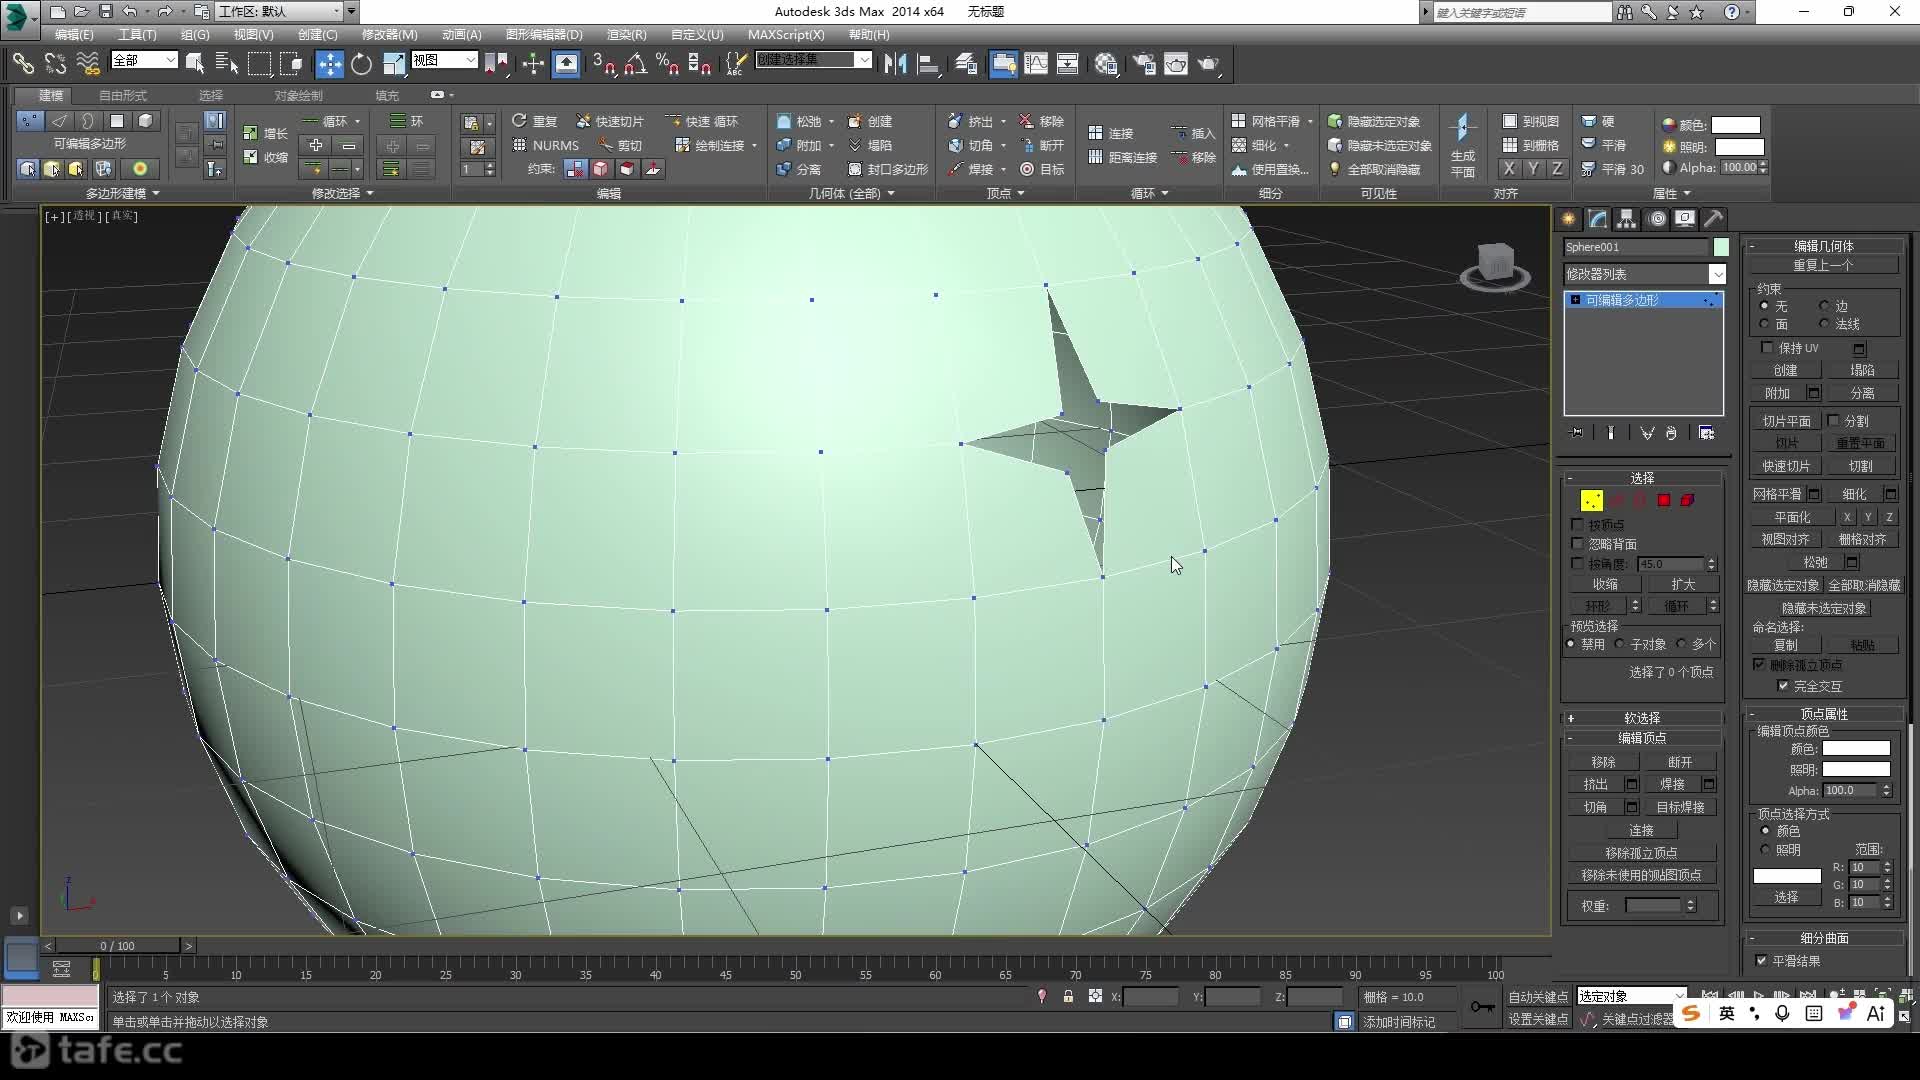Click the 目标焊接 button
Screen dimensions: 1920x1080
pyautogui.click(x=1680, y=807)
